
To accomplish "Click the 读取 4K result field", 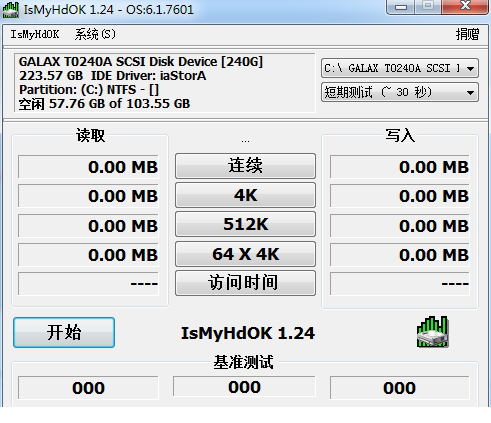I will 88,196.
